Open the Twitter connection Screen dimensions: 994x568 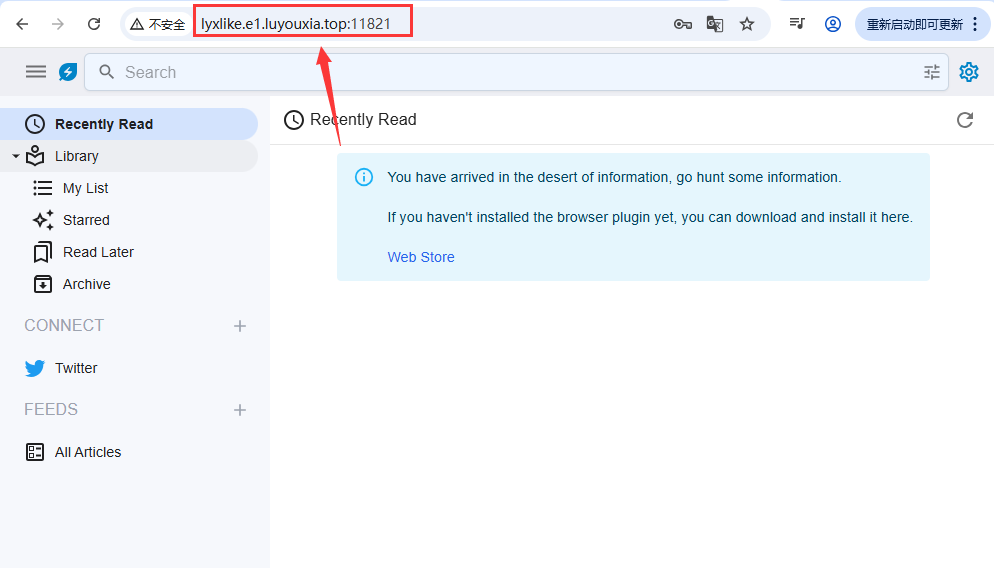point(75,368)
